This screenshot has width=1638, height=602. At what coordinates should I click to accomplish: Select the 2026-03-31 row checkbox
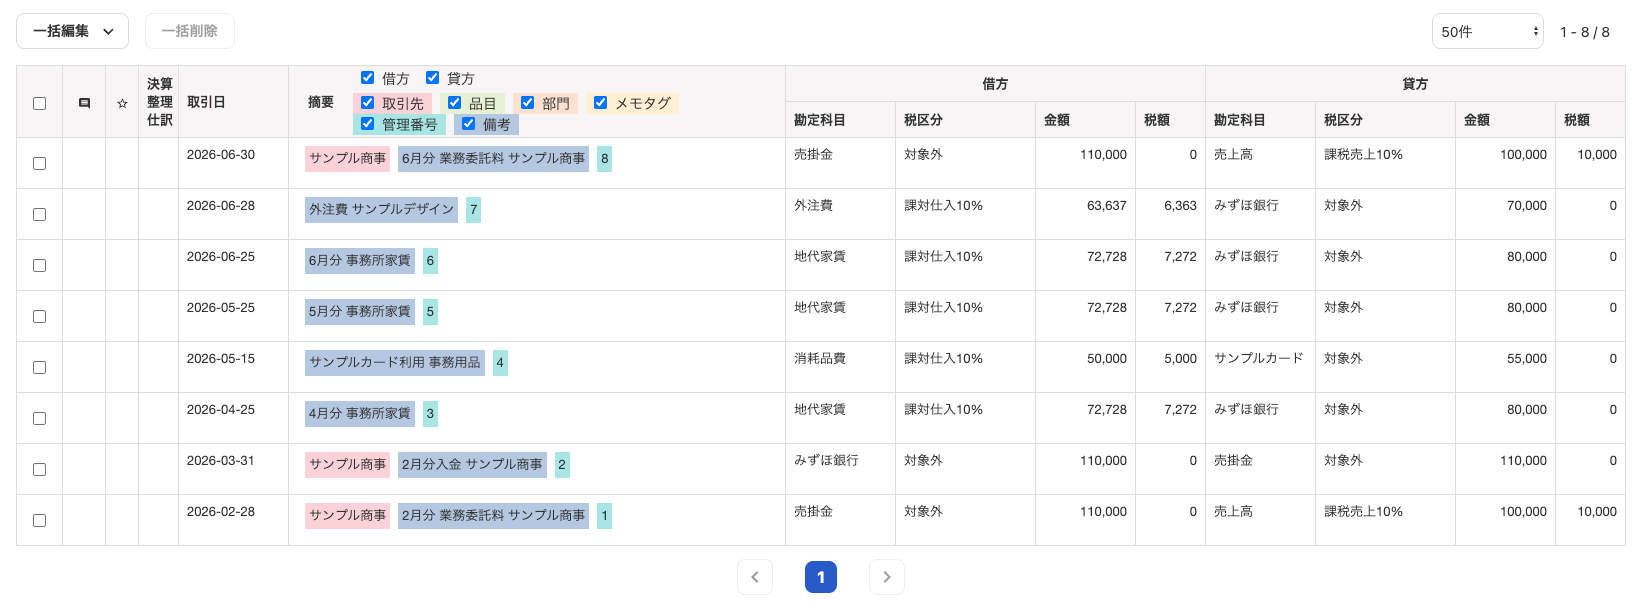click(39, 469)
